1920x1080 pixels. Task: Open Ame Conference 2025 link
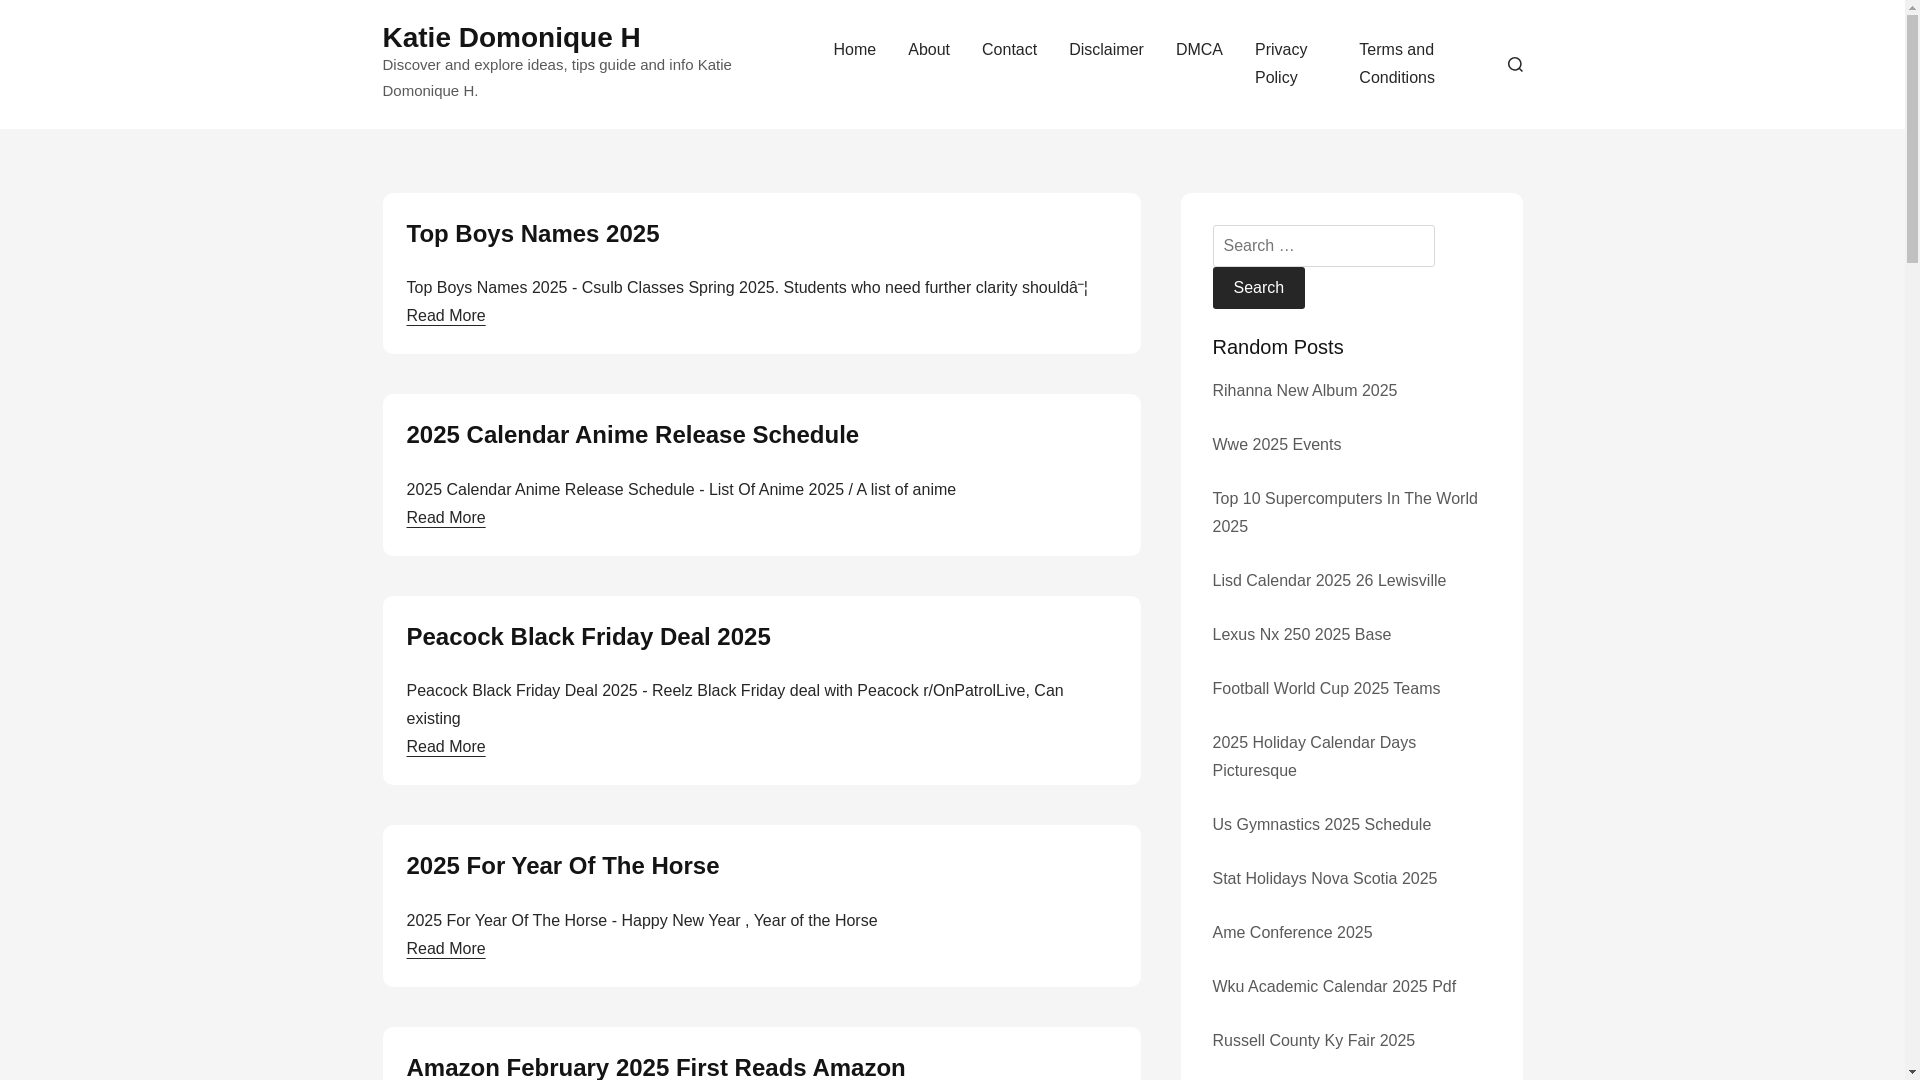tap(1292, 933)
